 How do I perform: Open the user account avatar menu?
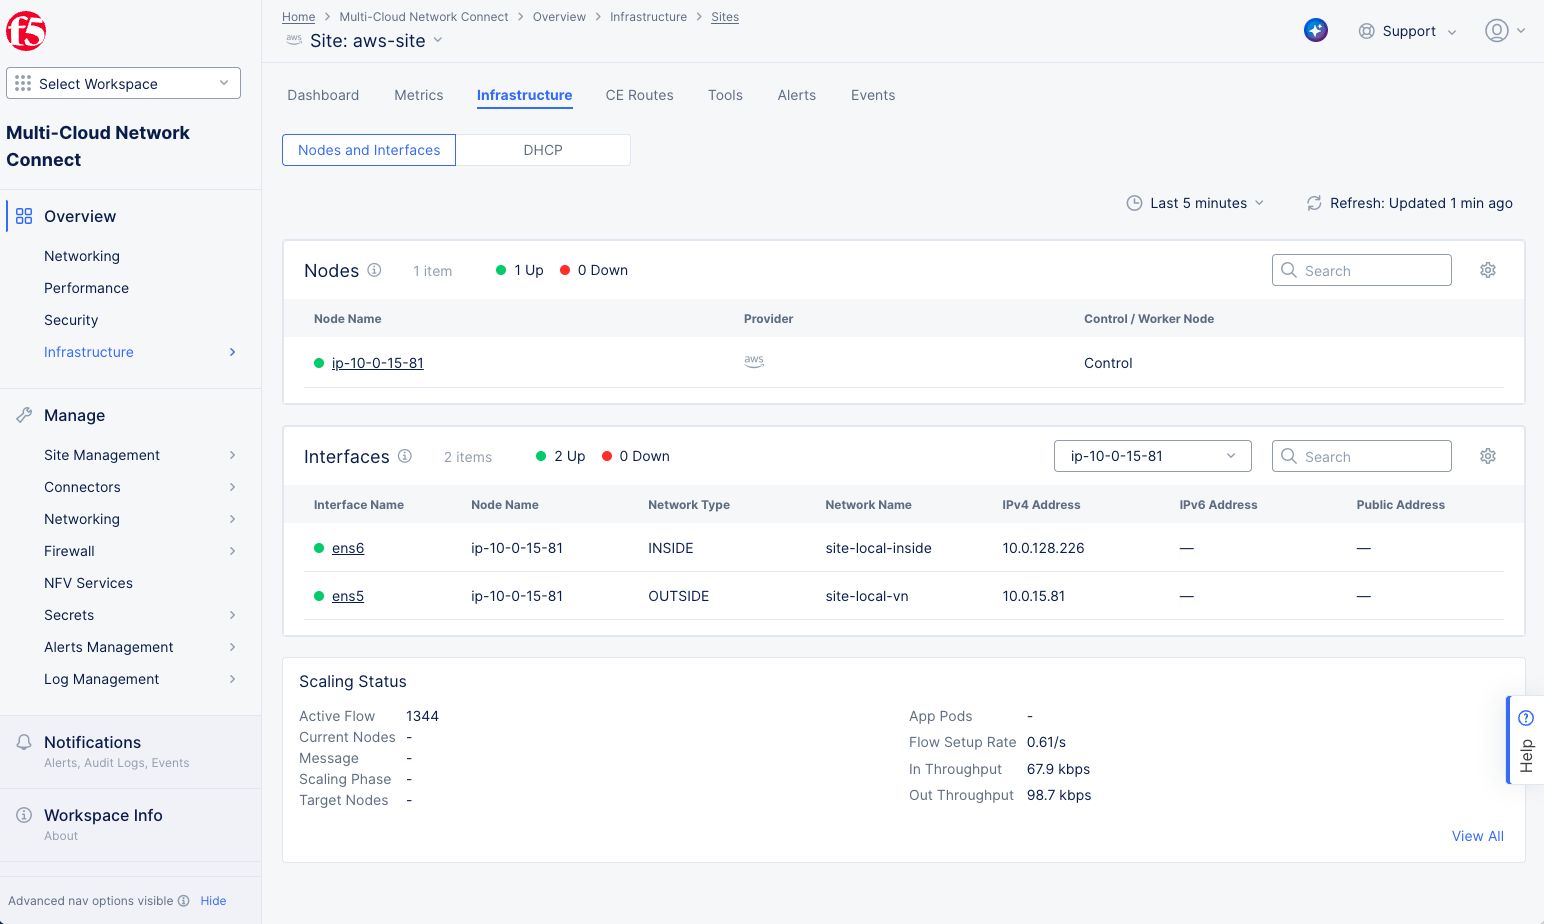(1496, 31)
